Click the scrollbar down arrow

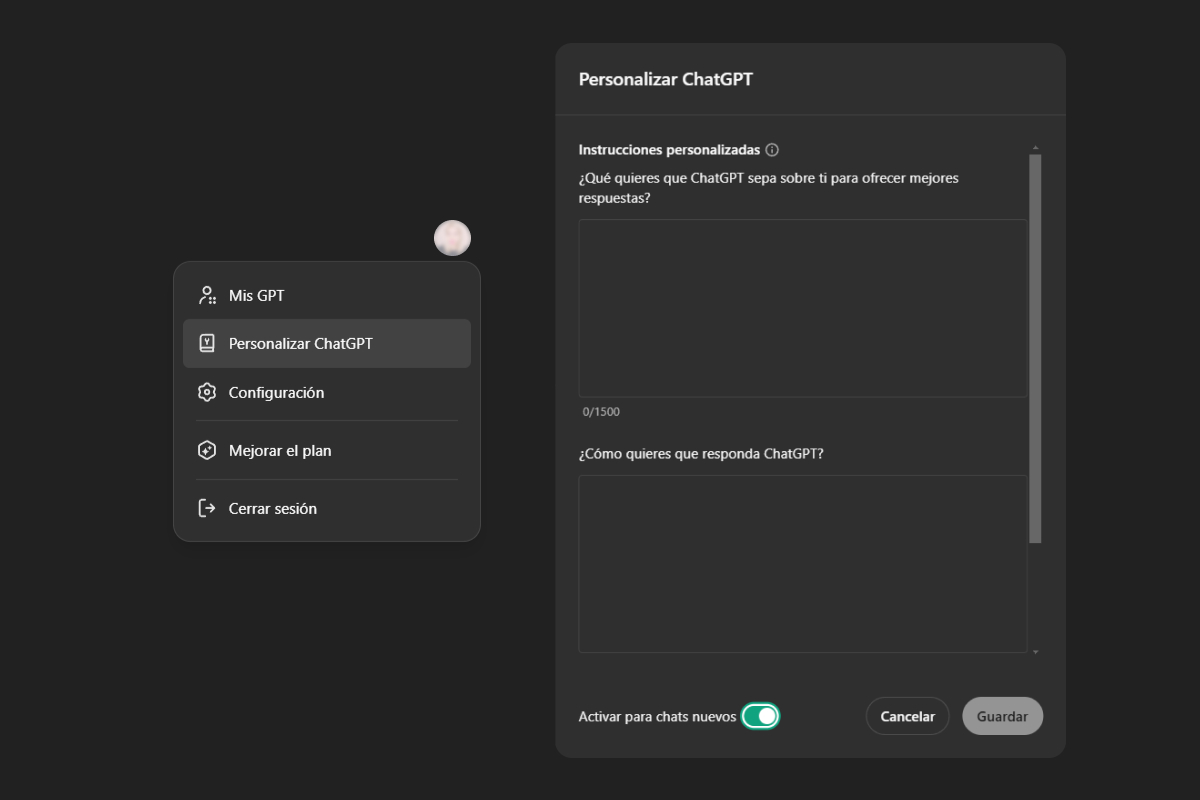(1035, 652)
